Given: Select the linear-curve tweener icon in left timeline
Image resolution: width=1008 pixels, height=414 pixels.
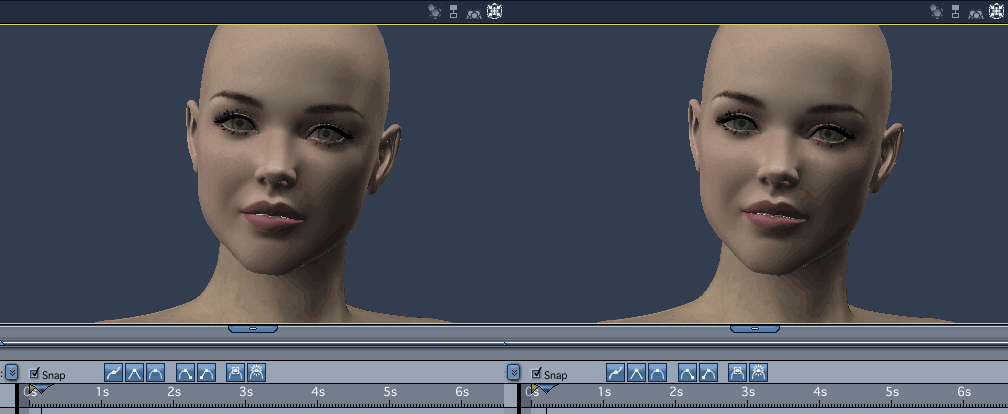Looking at the screenshot, I should coord(113,372).
